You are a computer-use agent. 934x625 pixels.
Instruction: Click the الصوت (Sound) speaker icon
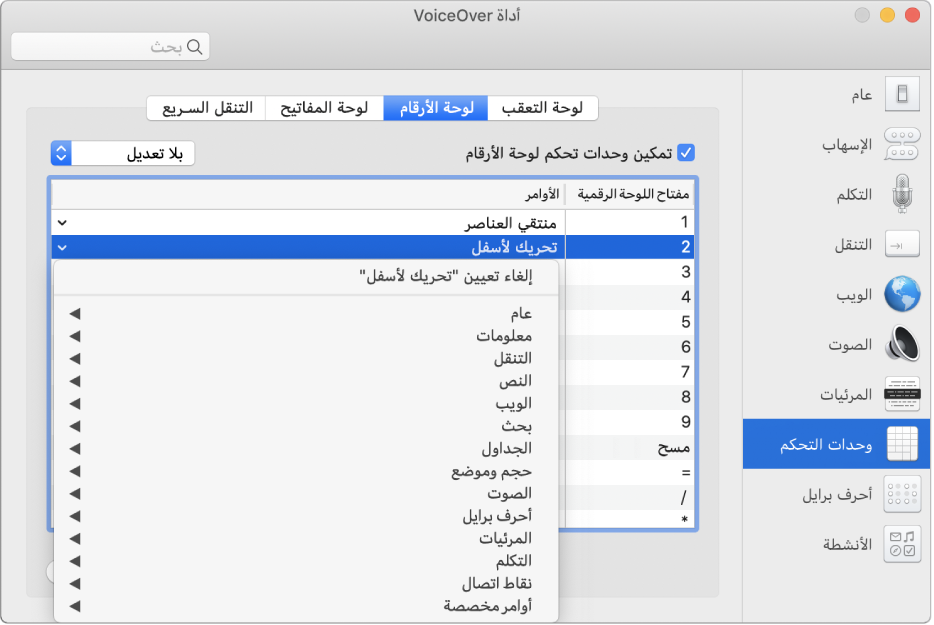[x=902, y=343]
